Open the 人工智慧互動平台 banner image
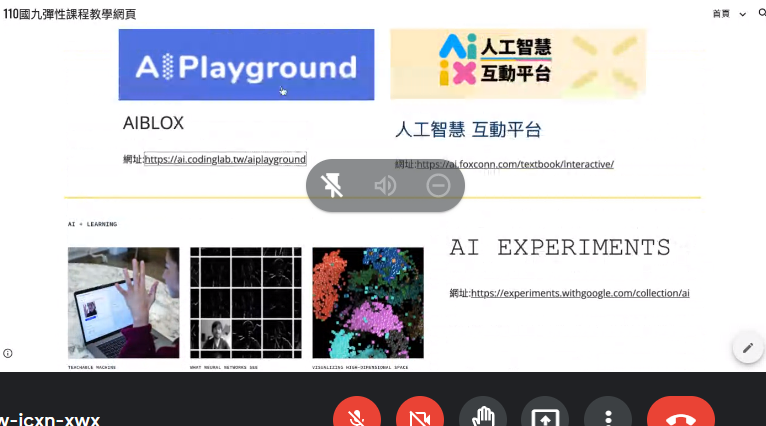 click(518, 64)
